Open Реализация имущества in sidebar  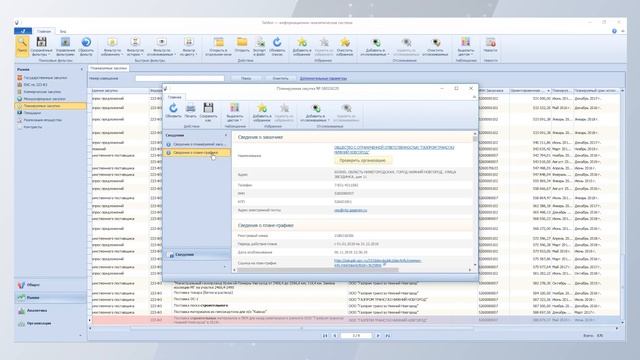(42, 120)
